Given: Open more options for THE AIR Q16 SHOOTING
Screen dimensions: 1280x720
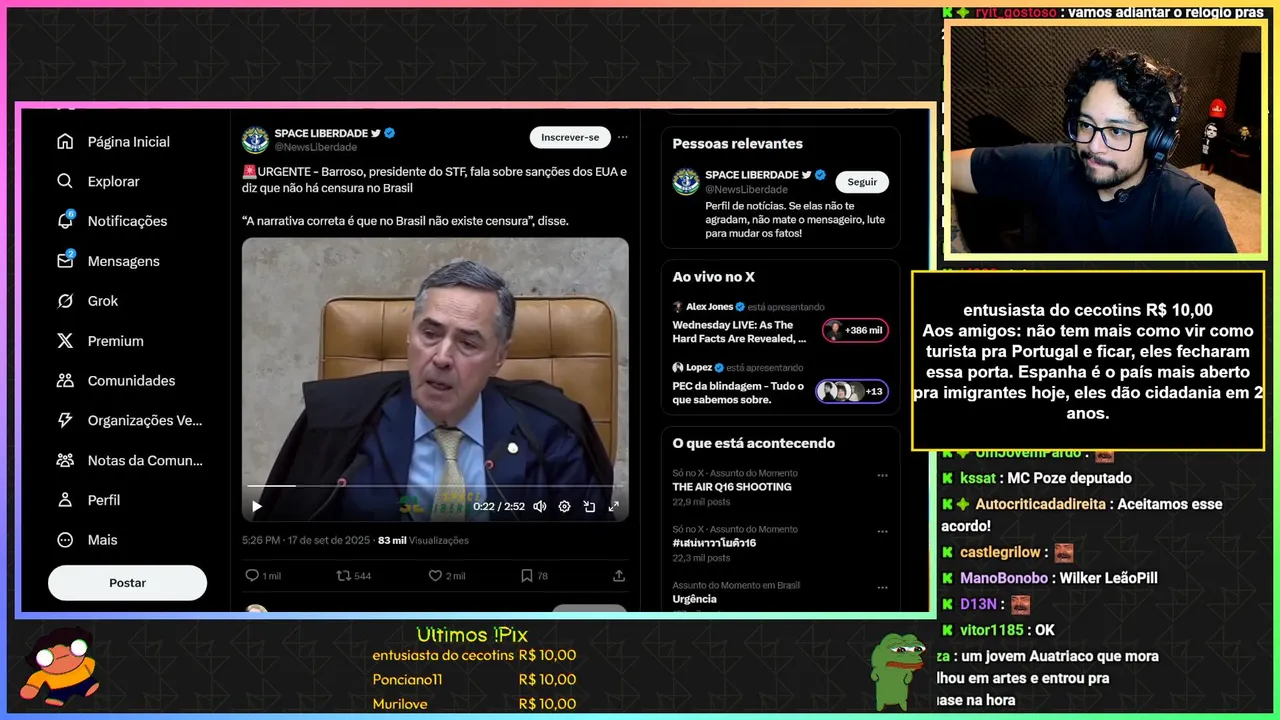Looking at the screenshot, I should pos(882,476).
